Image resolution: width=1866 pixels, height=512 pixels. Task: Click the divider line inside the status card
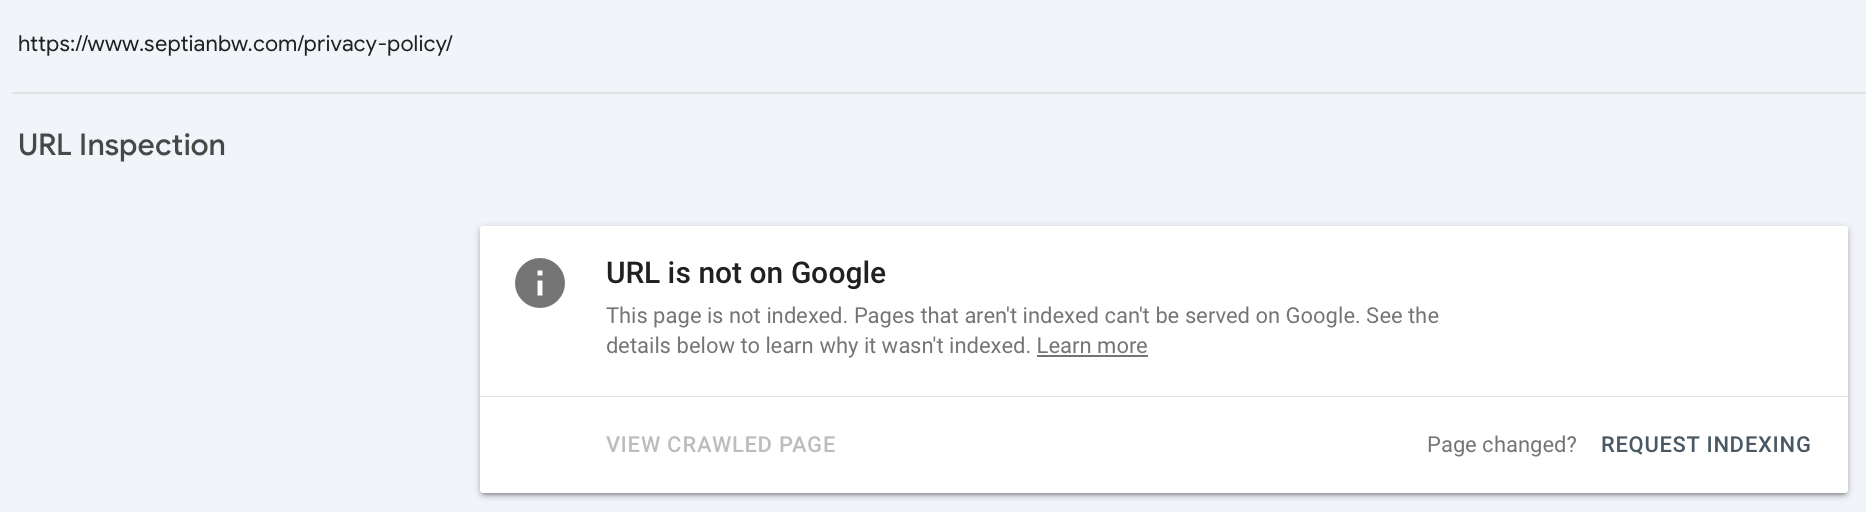click(1163, 397)
